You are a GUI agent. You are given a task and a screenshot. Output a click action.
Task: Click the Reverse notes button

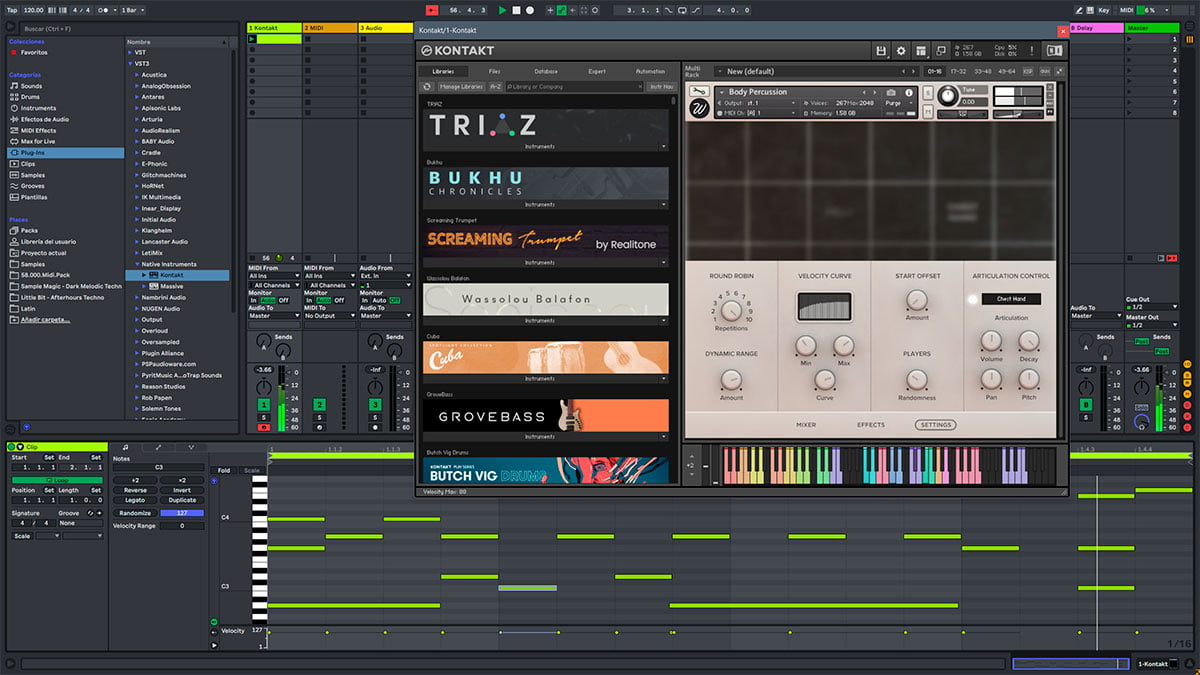pyautogui.click(x=135, y=490)
